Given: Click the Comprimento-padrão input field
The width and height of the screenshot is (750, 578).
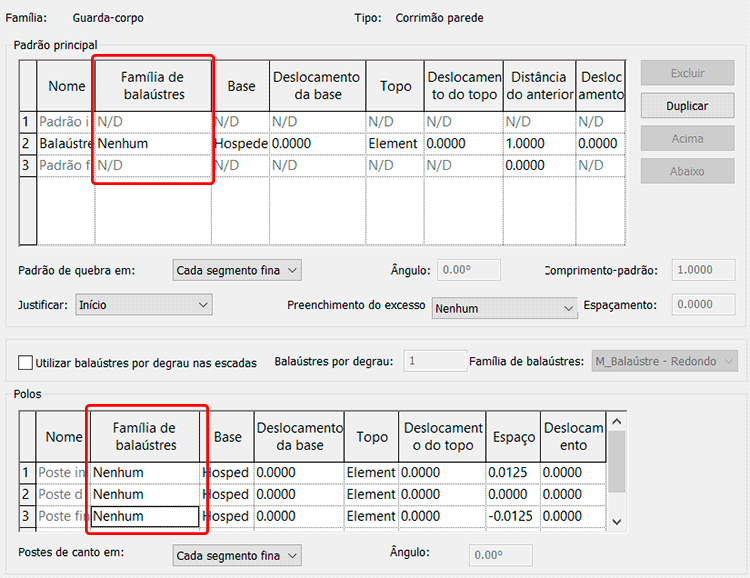Looking at the screenshot, I should [x=704, y=270].
